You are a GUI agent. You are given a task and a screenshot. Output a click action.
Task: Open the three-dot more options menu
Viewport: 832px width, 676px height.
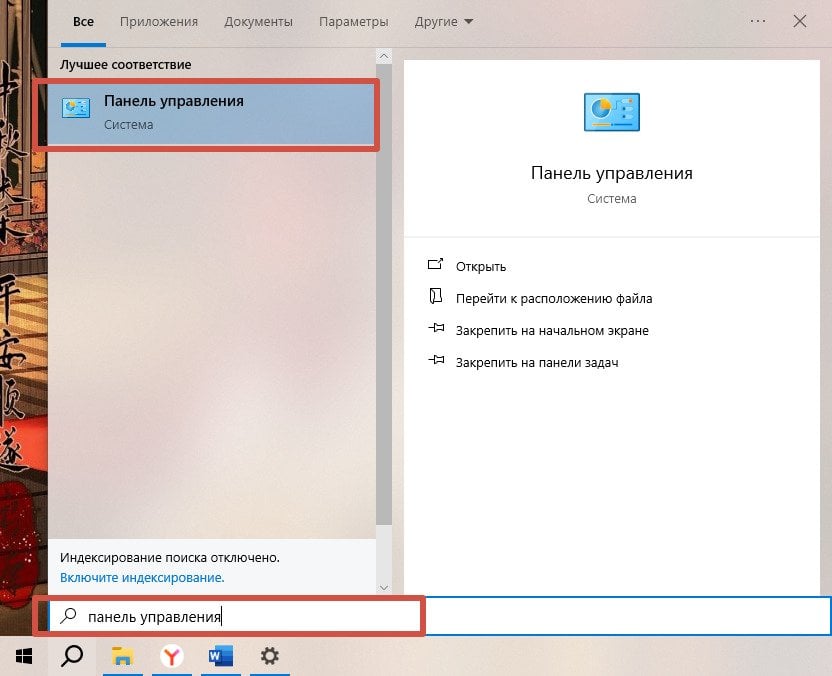758,21
